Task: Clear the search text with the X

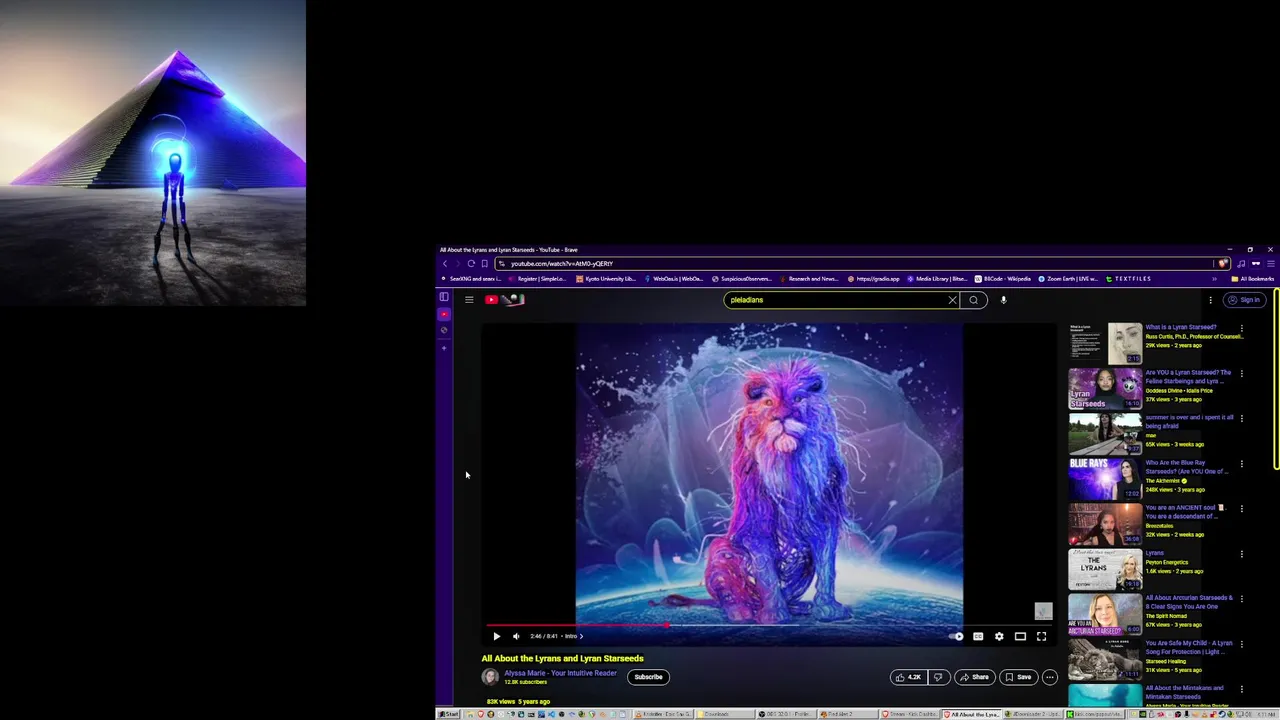Action: [x=952, y=300]
